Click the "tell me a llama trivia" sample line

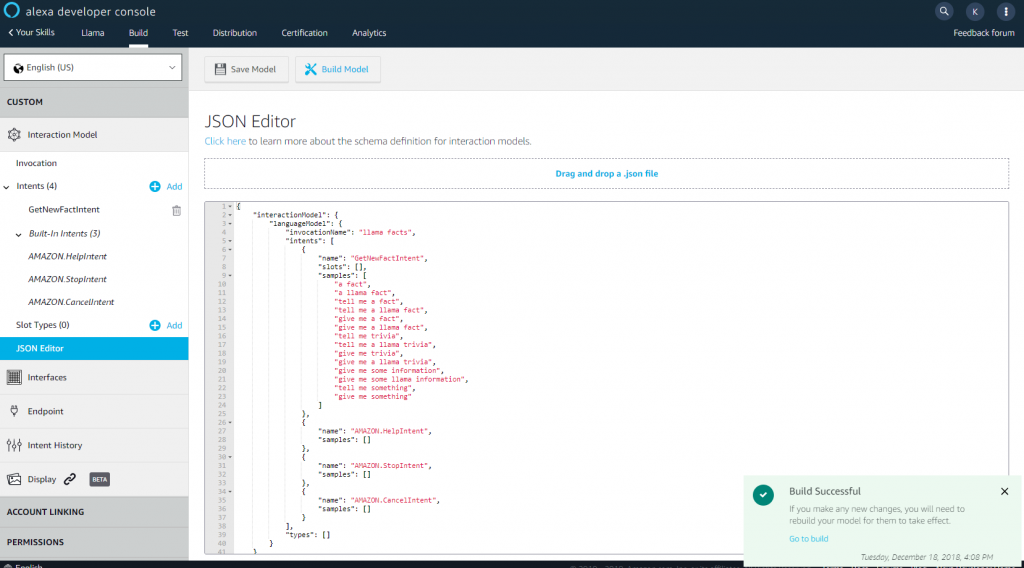pyautogui.click(x=383, y=345)
